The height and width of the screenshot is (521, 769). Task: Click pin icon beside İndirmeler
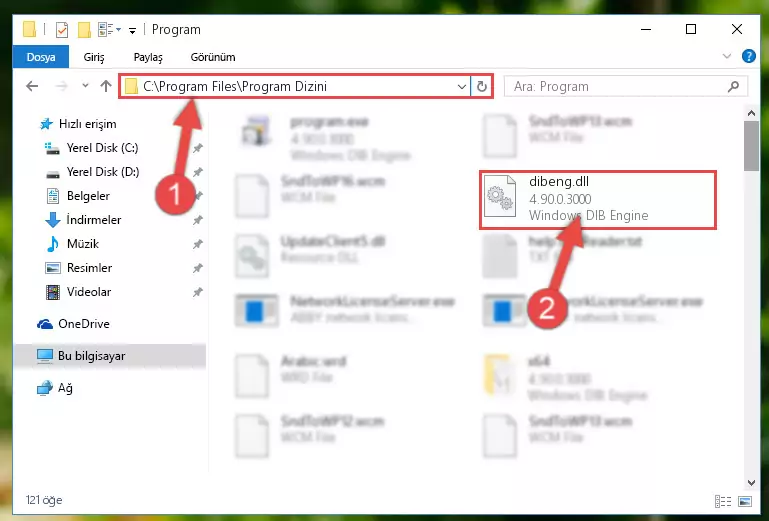[x=198, y=220]
